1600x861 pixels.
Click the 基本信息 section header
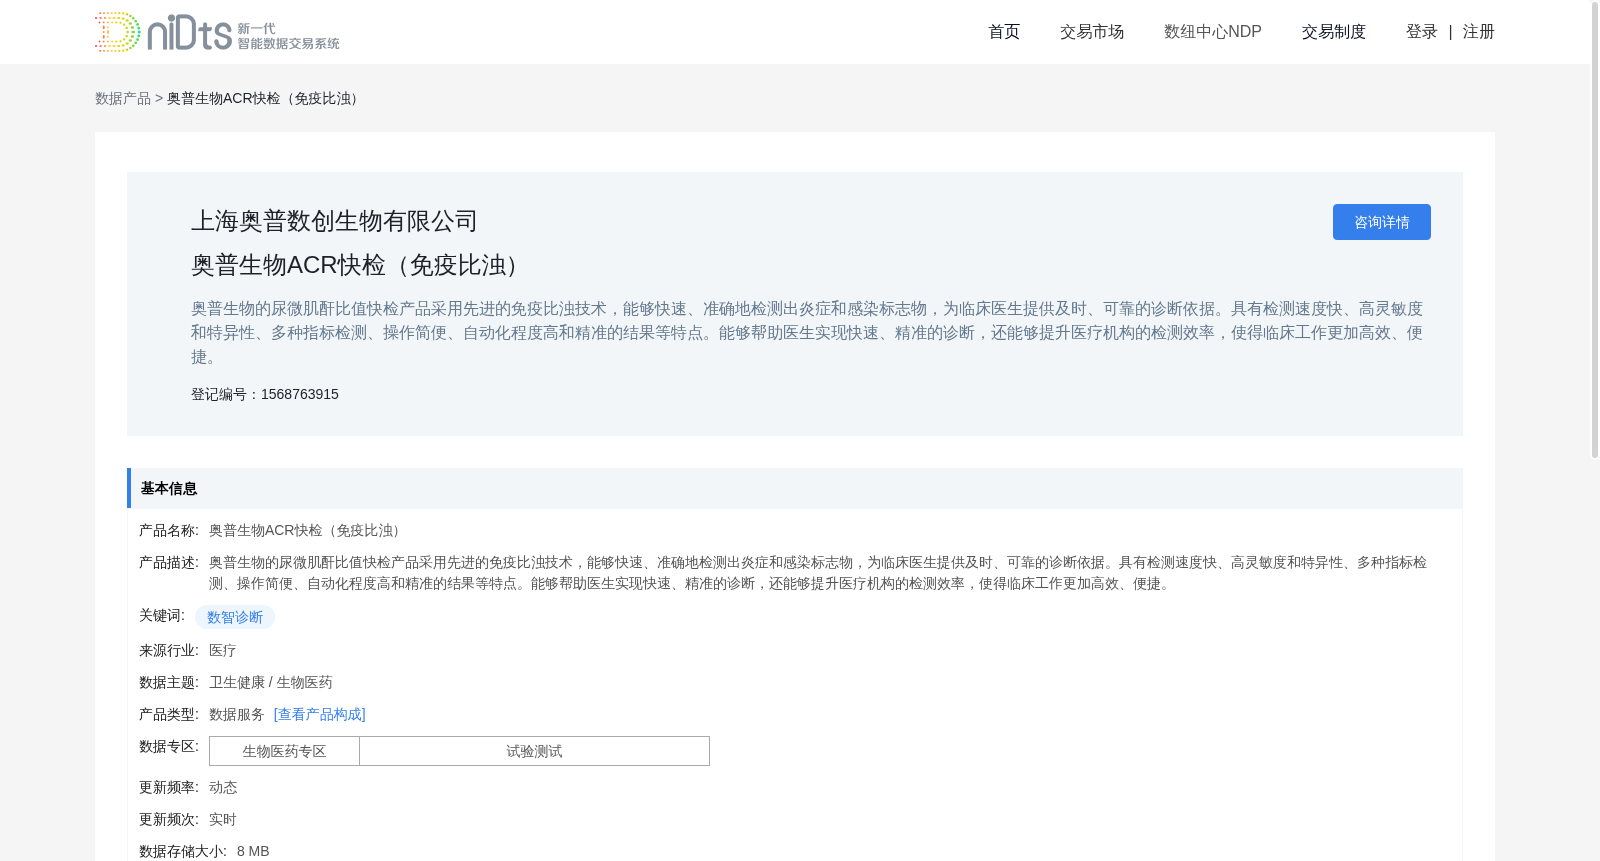click(x=795, y=488)
